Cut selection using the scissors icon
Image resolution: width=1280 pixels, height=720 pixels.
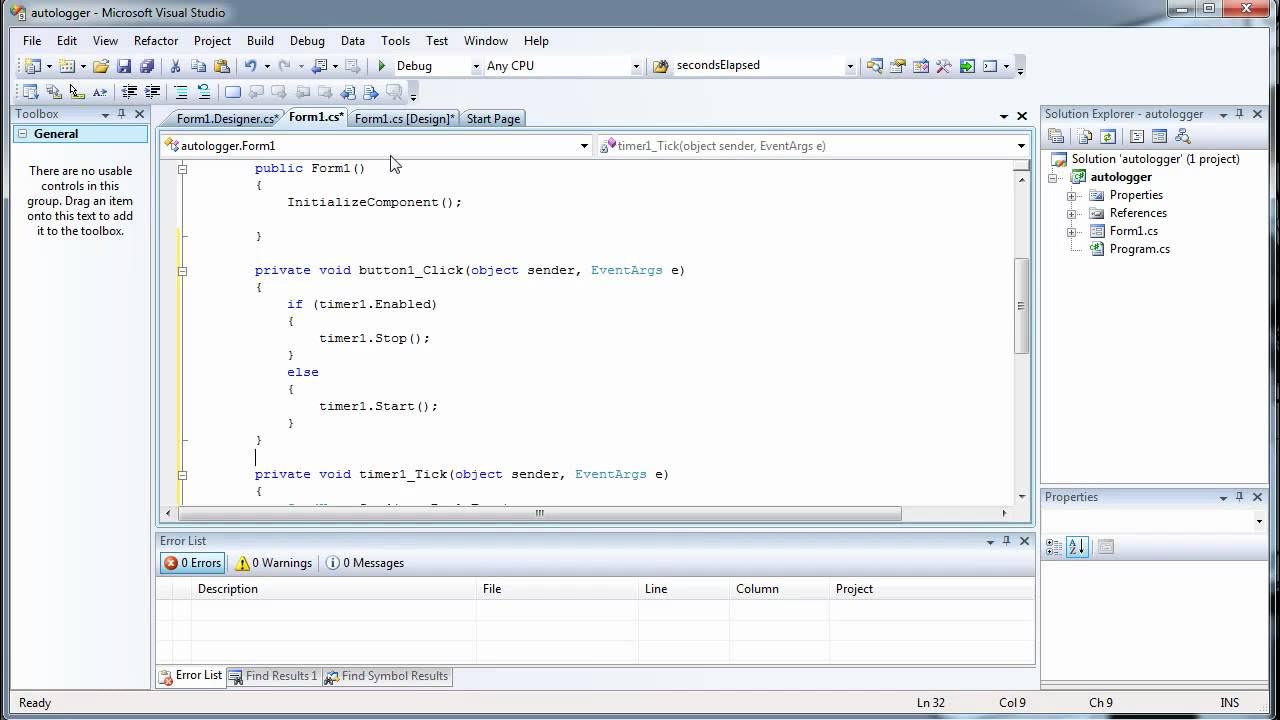(176, 66)
